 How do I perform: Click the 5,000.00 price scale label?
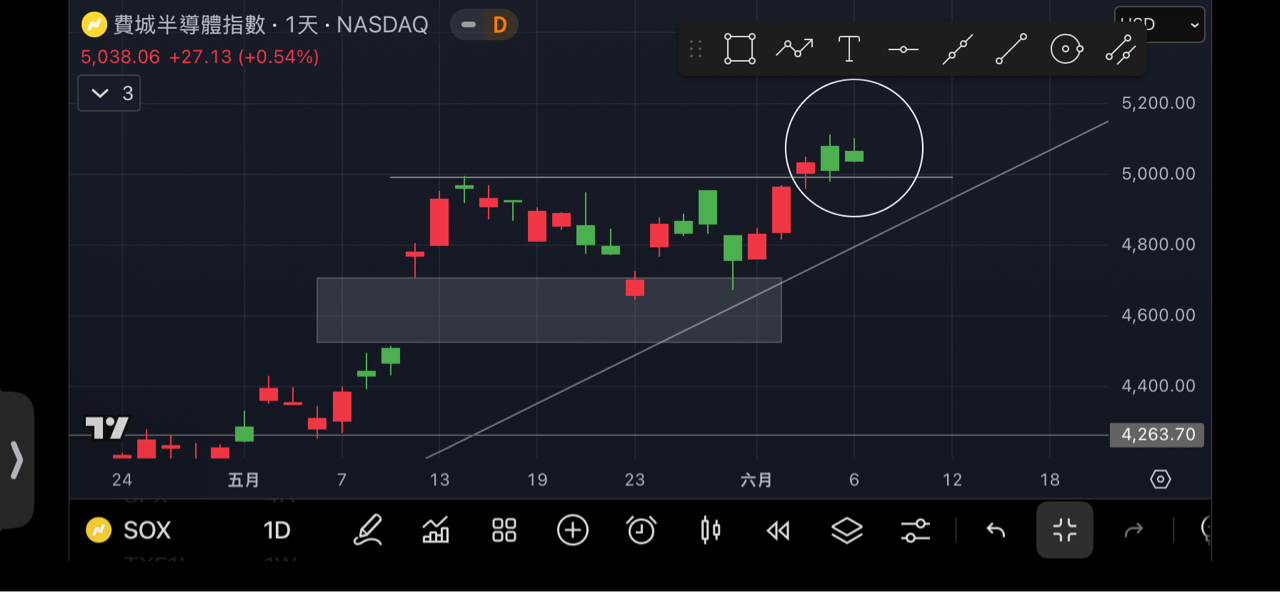tap(1158, 174)
